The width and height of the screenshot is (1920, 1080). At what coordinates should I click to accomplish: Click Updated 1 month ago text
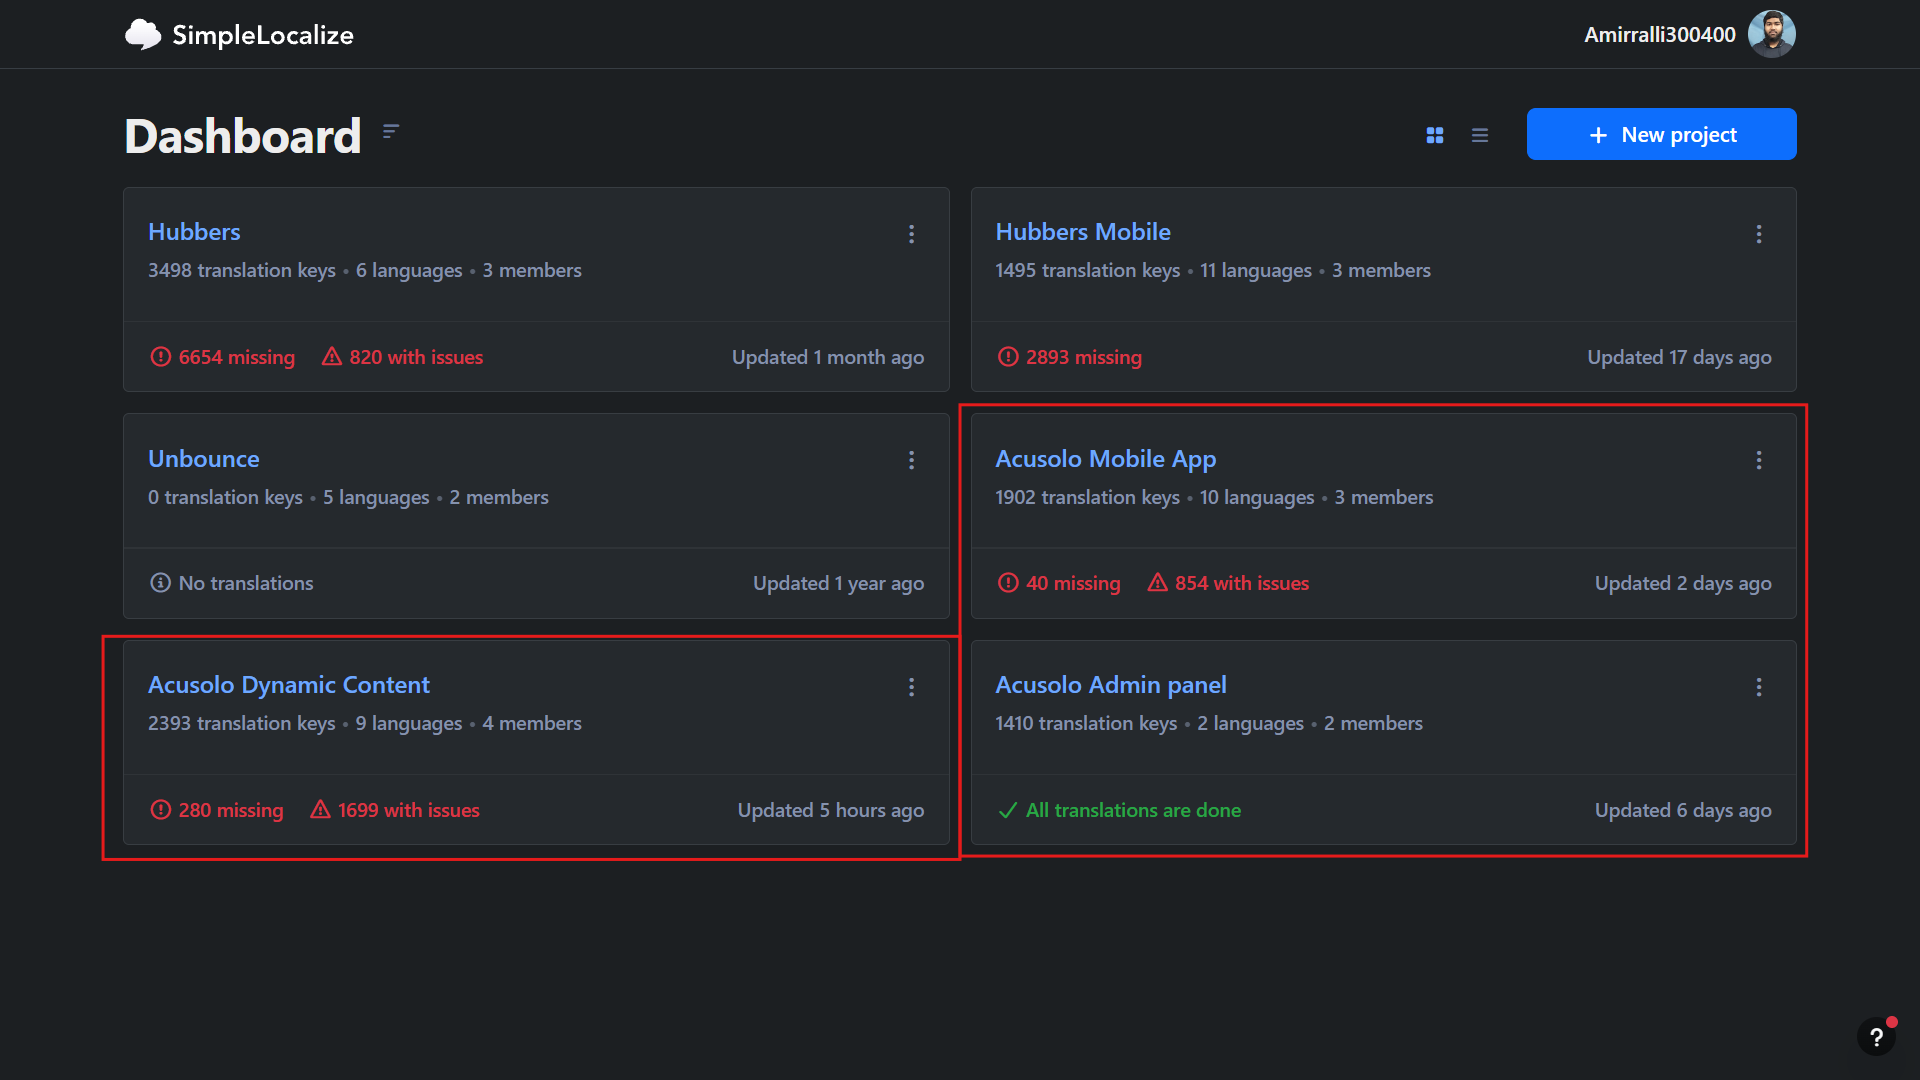point(828,357)
